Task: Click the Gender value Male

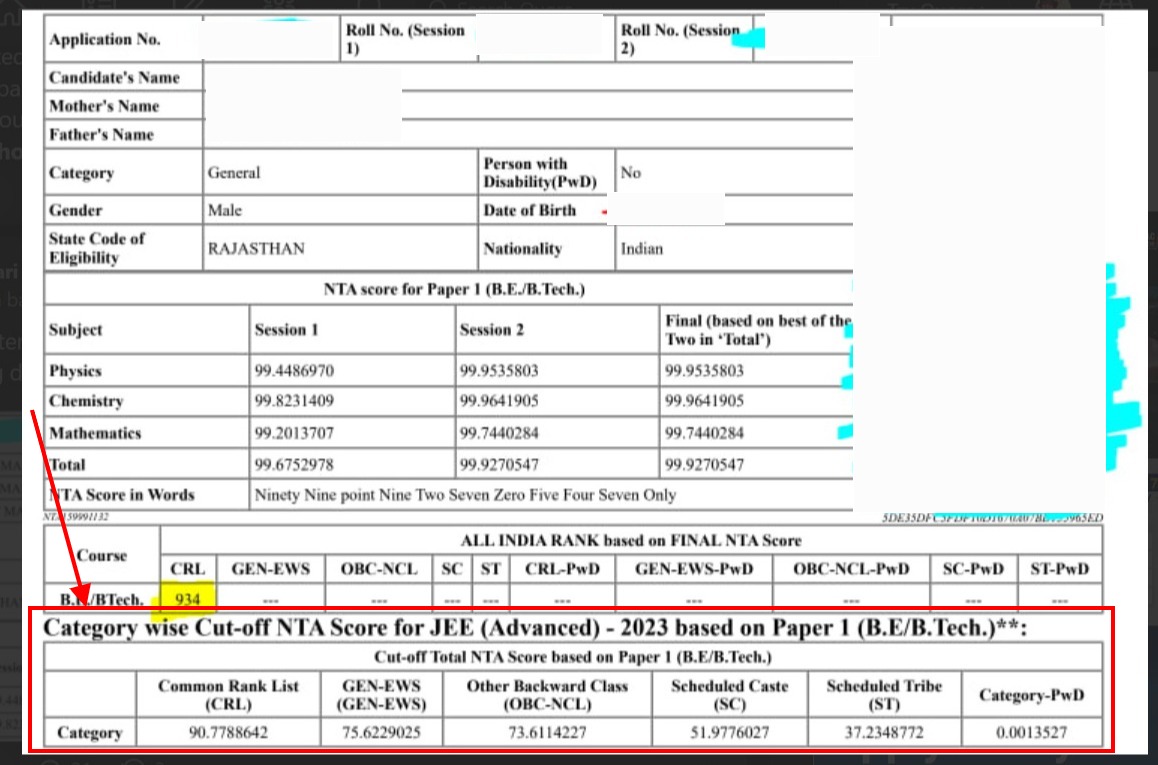Action: (x=225, y=210)
